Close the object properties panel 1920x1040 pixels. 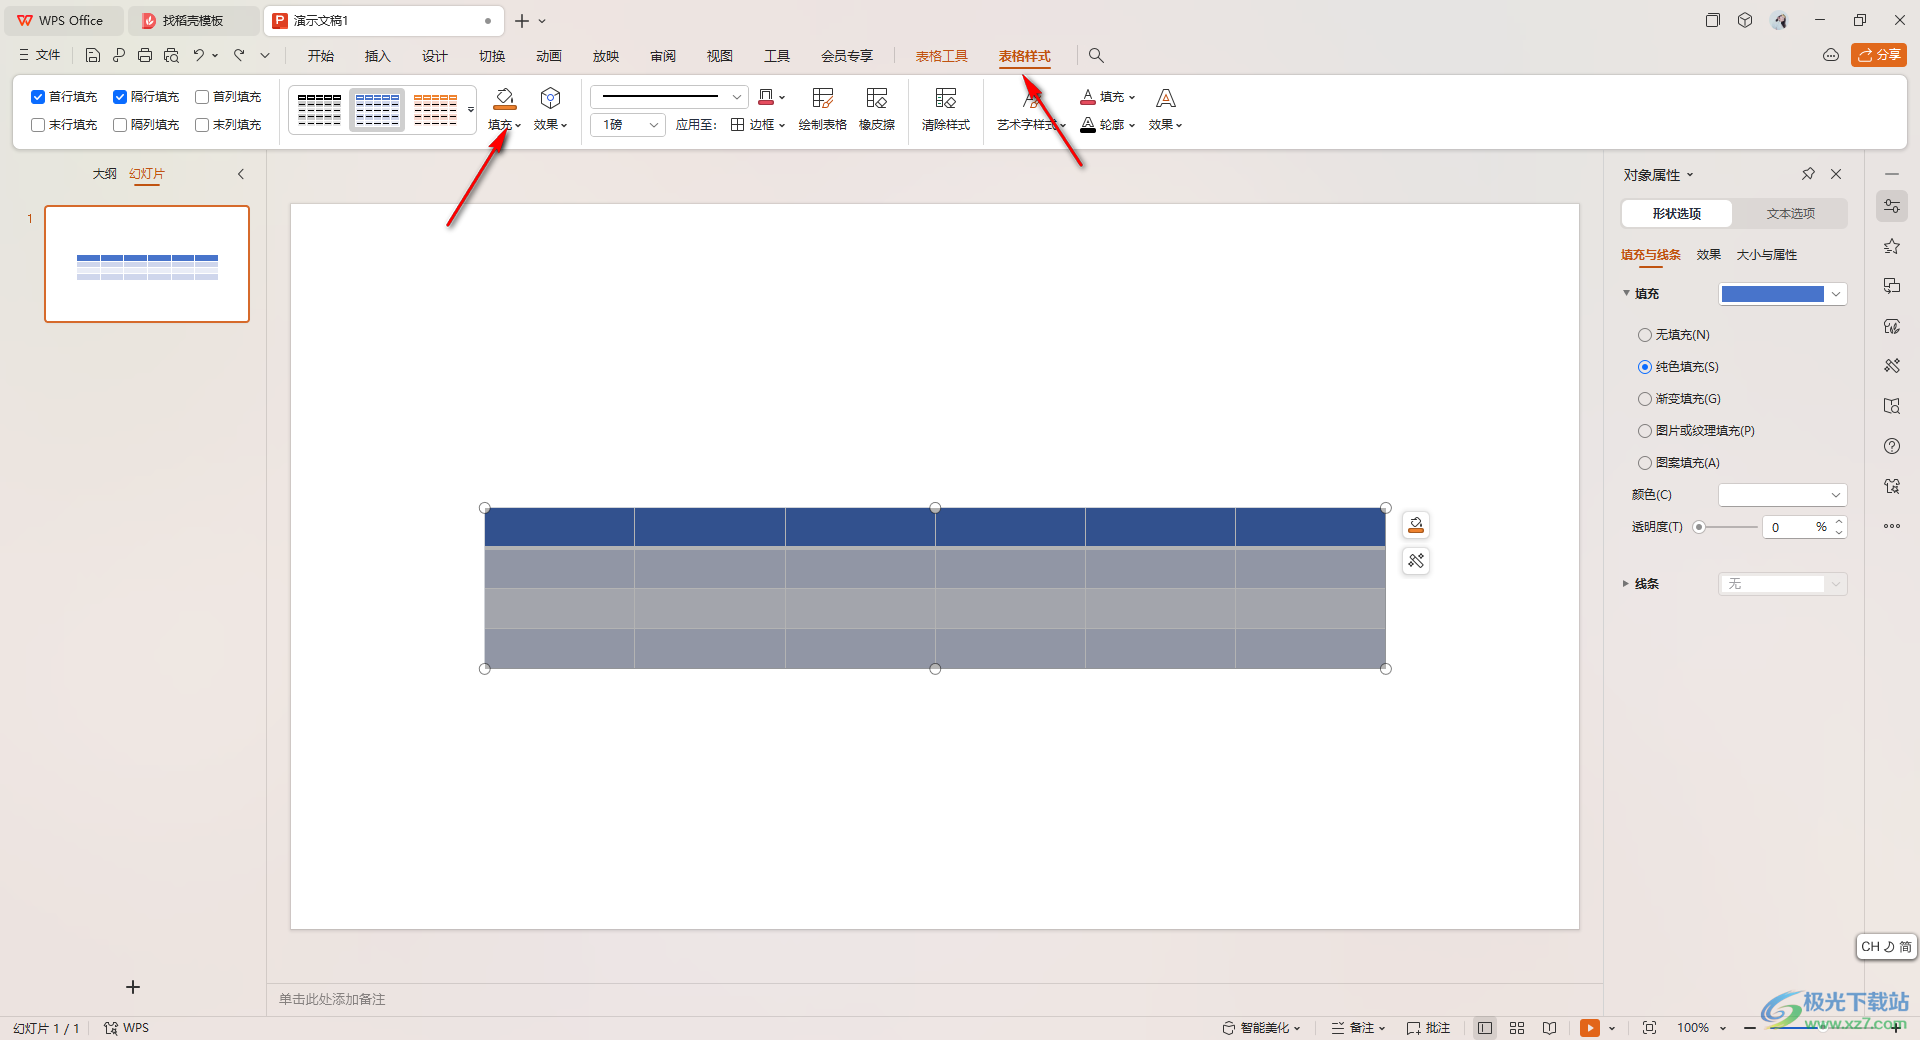[1836, 174]
